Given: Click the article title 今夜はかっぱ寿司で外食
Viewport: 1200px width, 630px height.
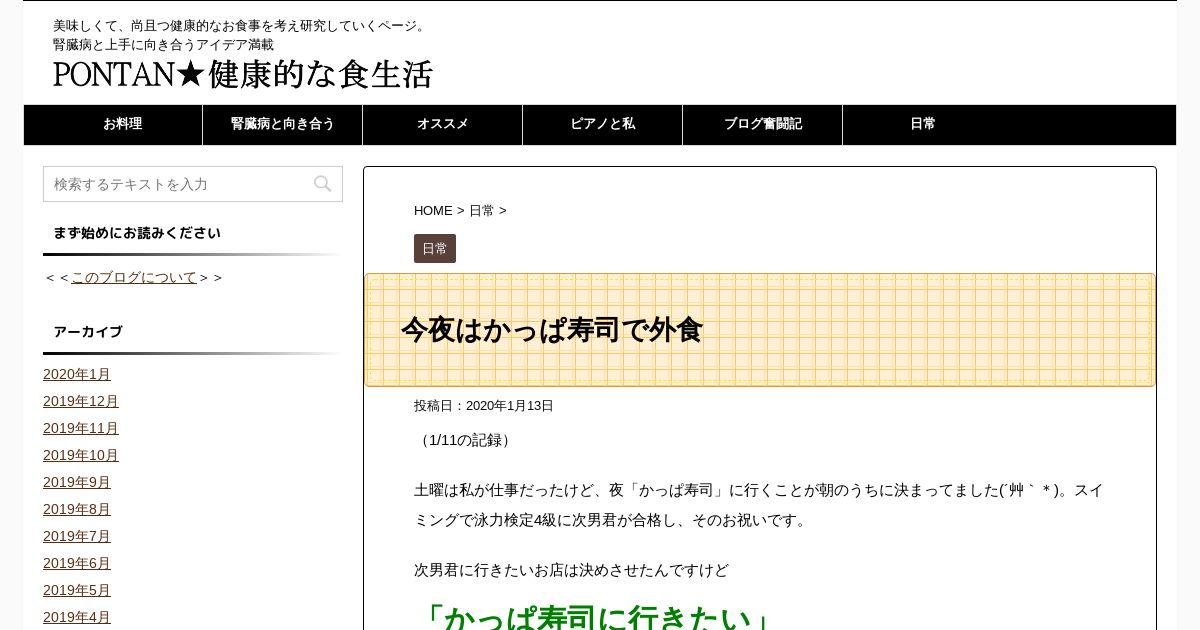Looking at the screenshot, I should pos(552,330).
